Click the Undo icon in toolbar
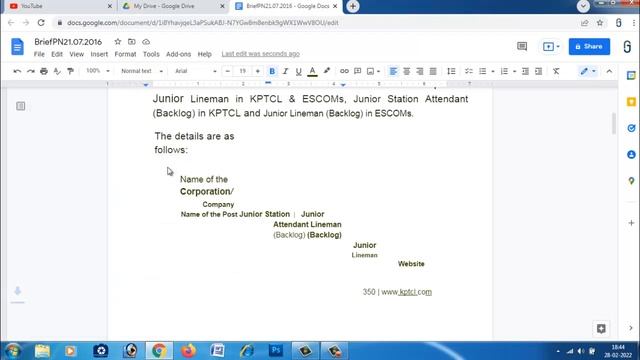 [x=17, y=71]
